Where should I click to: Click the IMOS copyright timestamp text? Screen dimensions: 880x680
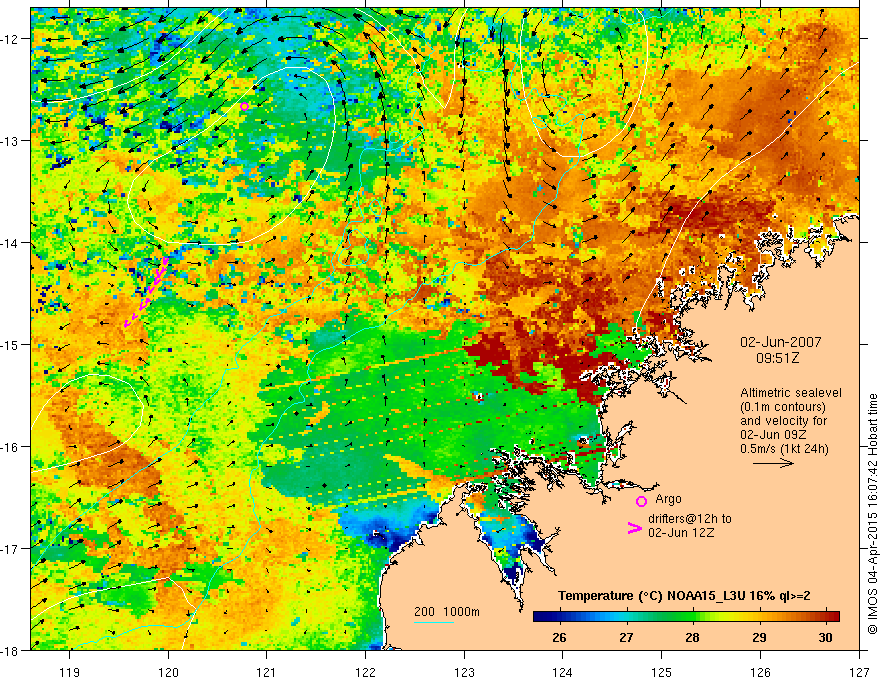pos(872,514)
